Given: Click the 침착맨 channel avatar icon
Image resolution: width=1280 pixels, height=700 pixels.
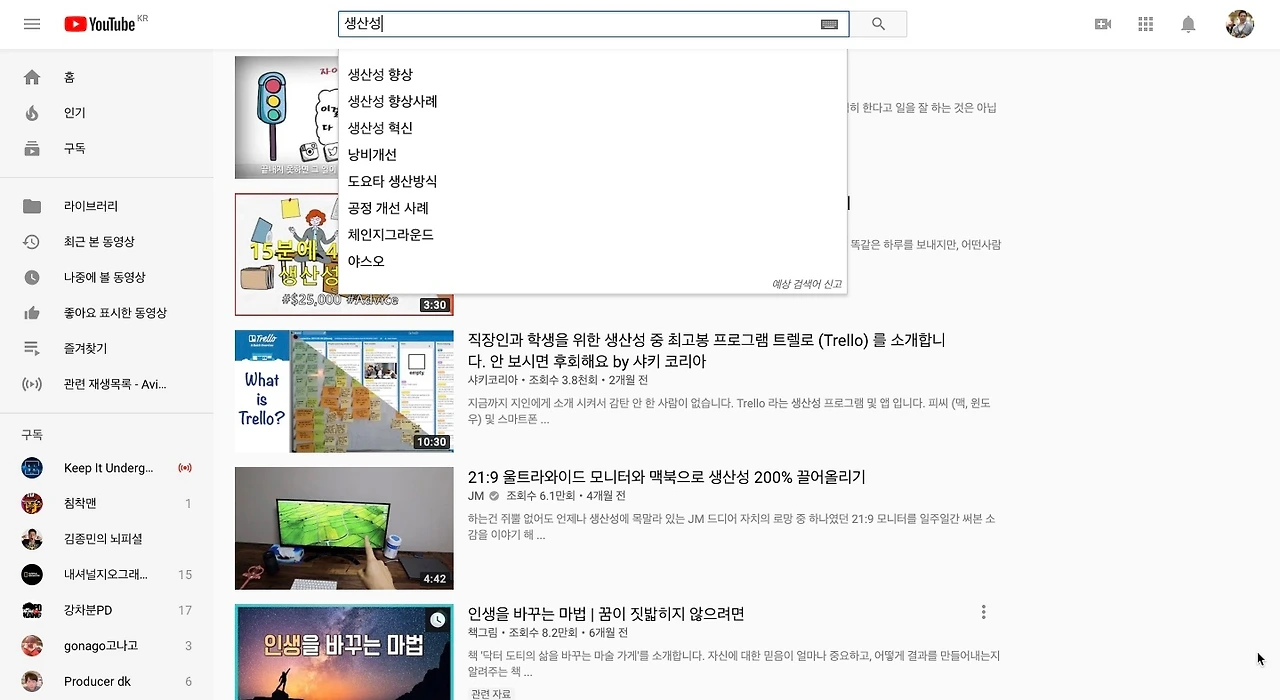Looking at the screenshot, I should (32, 503).
